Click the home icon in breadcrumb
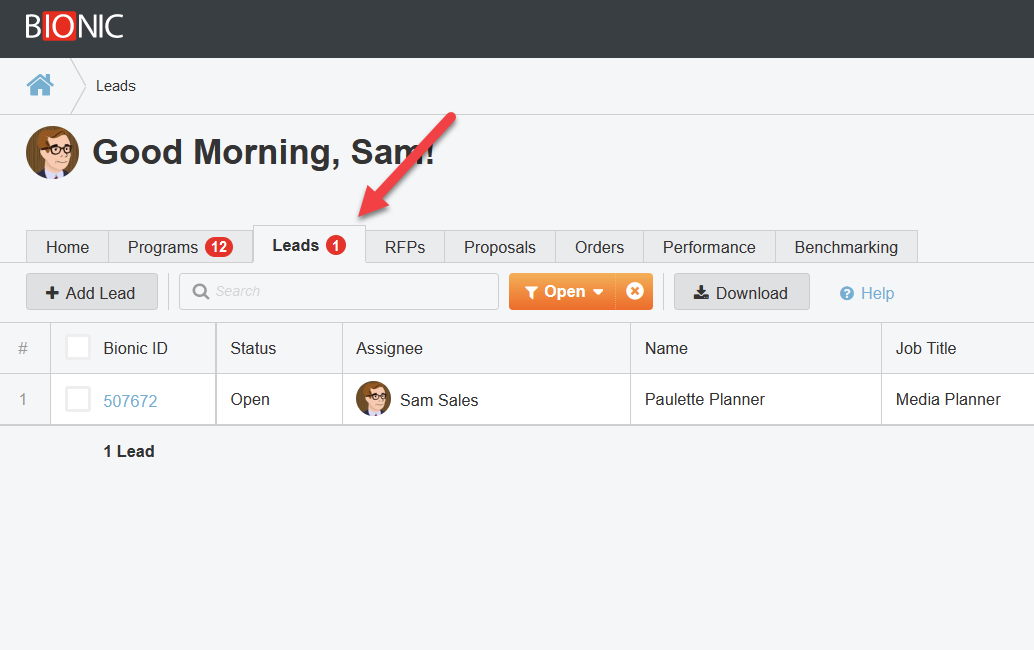This screenshot has width=1034, height=650. pyautogui.click(x=40, y=85)
